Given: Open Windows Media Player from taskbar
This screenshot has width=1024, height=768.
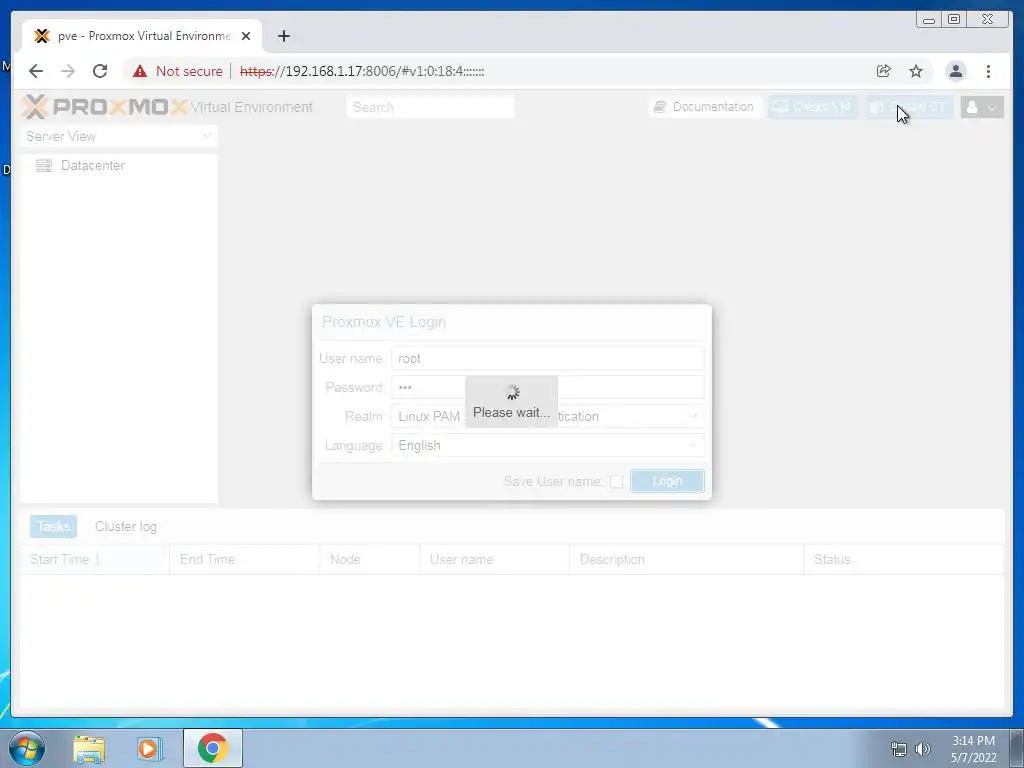Looking at the screenshot, I should coord(150,748).
